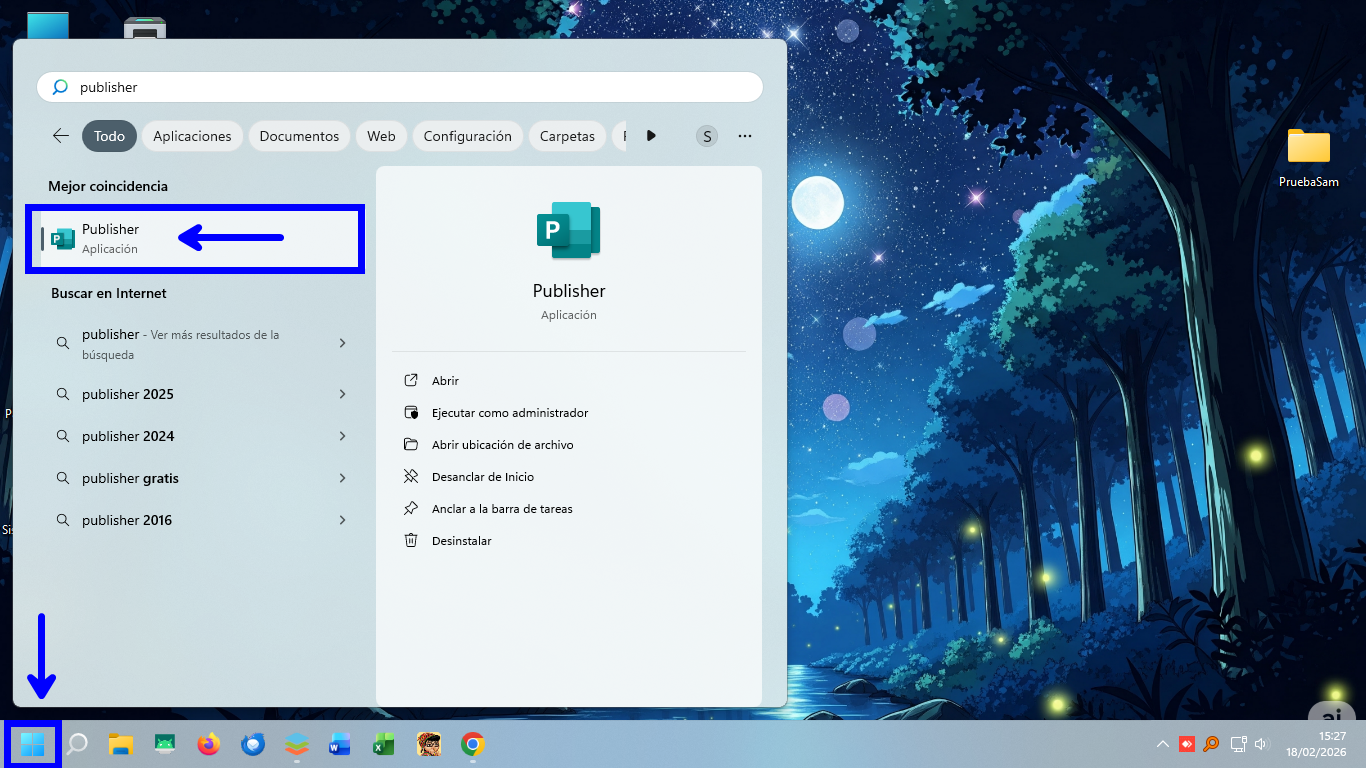
Task: Open the user account icon labeled S
Action: 707,135
